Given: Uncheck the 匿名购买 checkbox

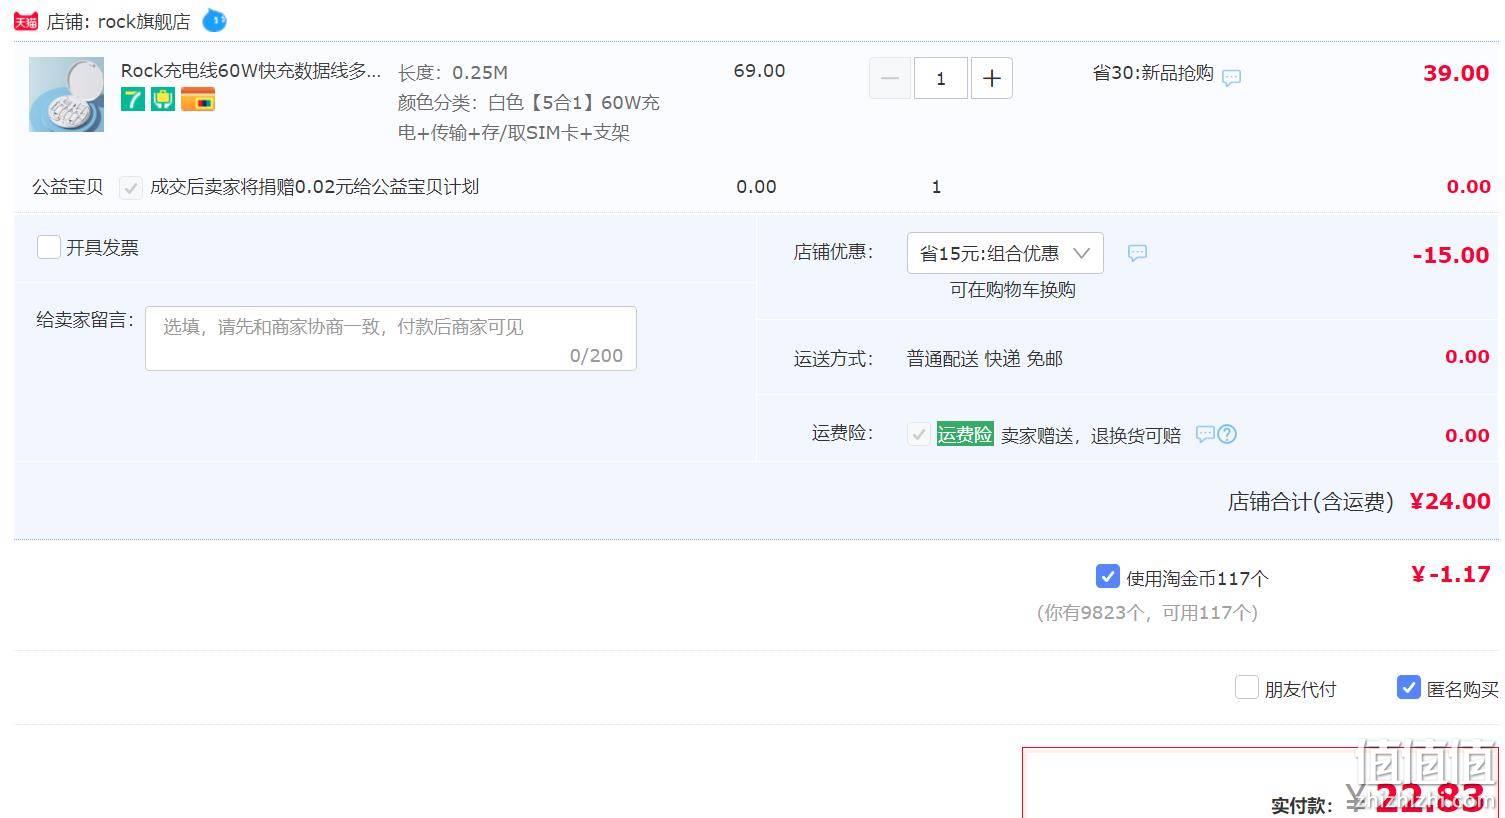Looking at the screenshot, I should click(x=1408, y=687).
